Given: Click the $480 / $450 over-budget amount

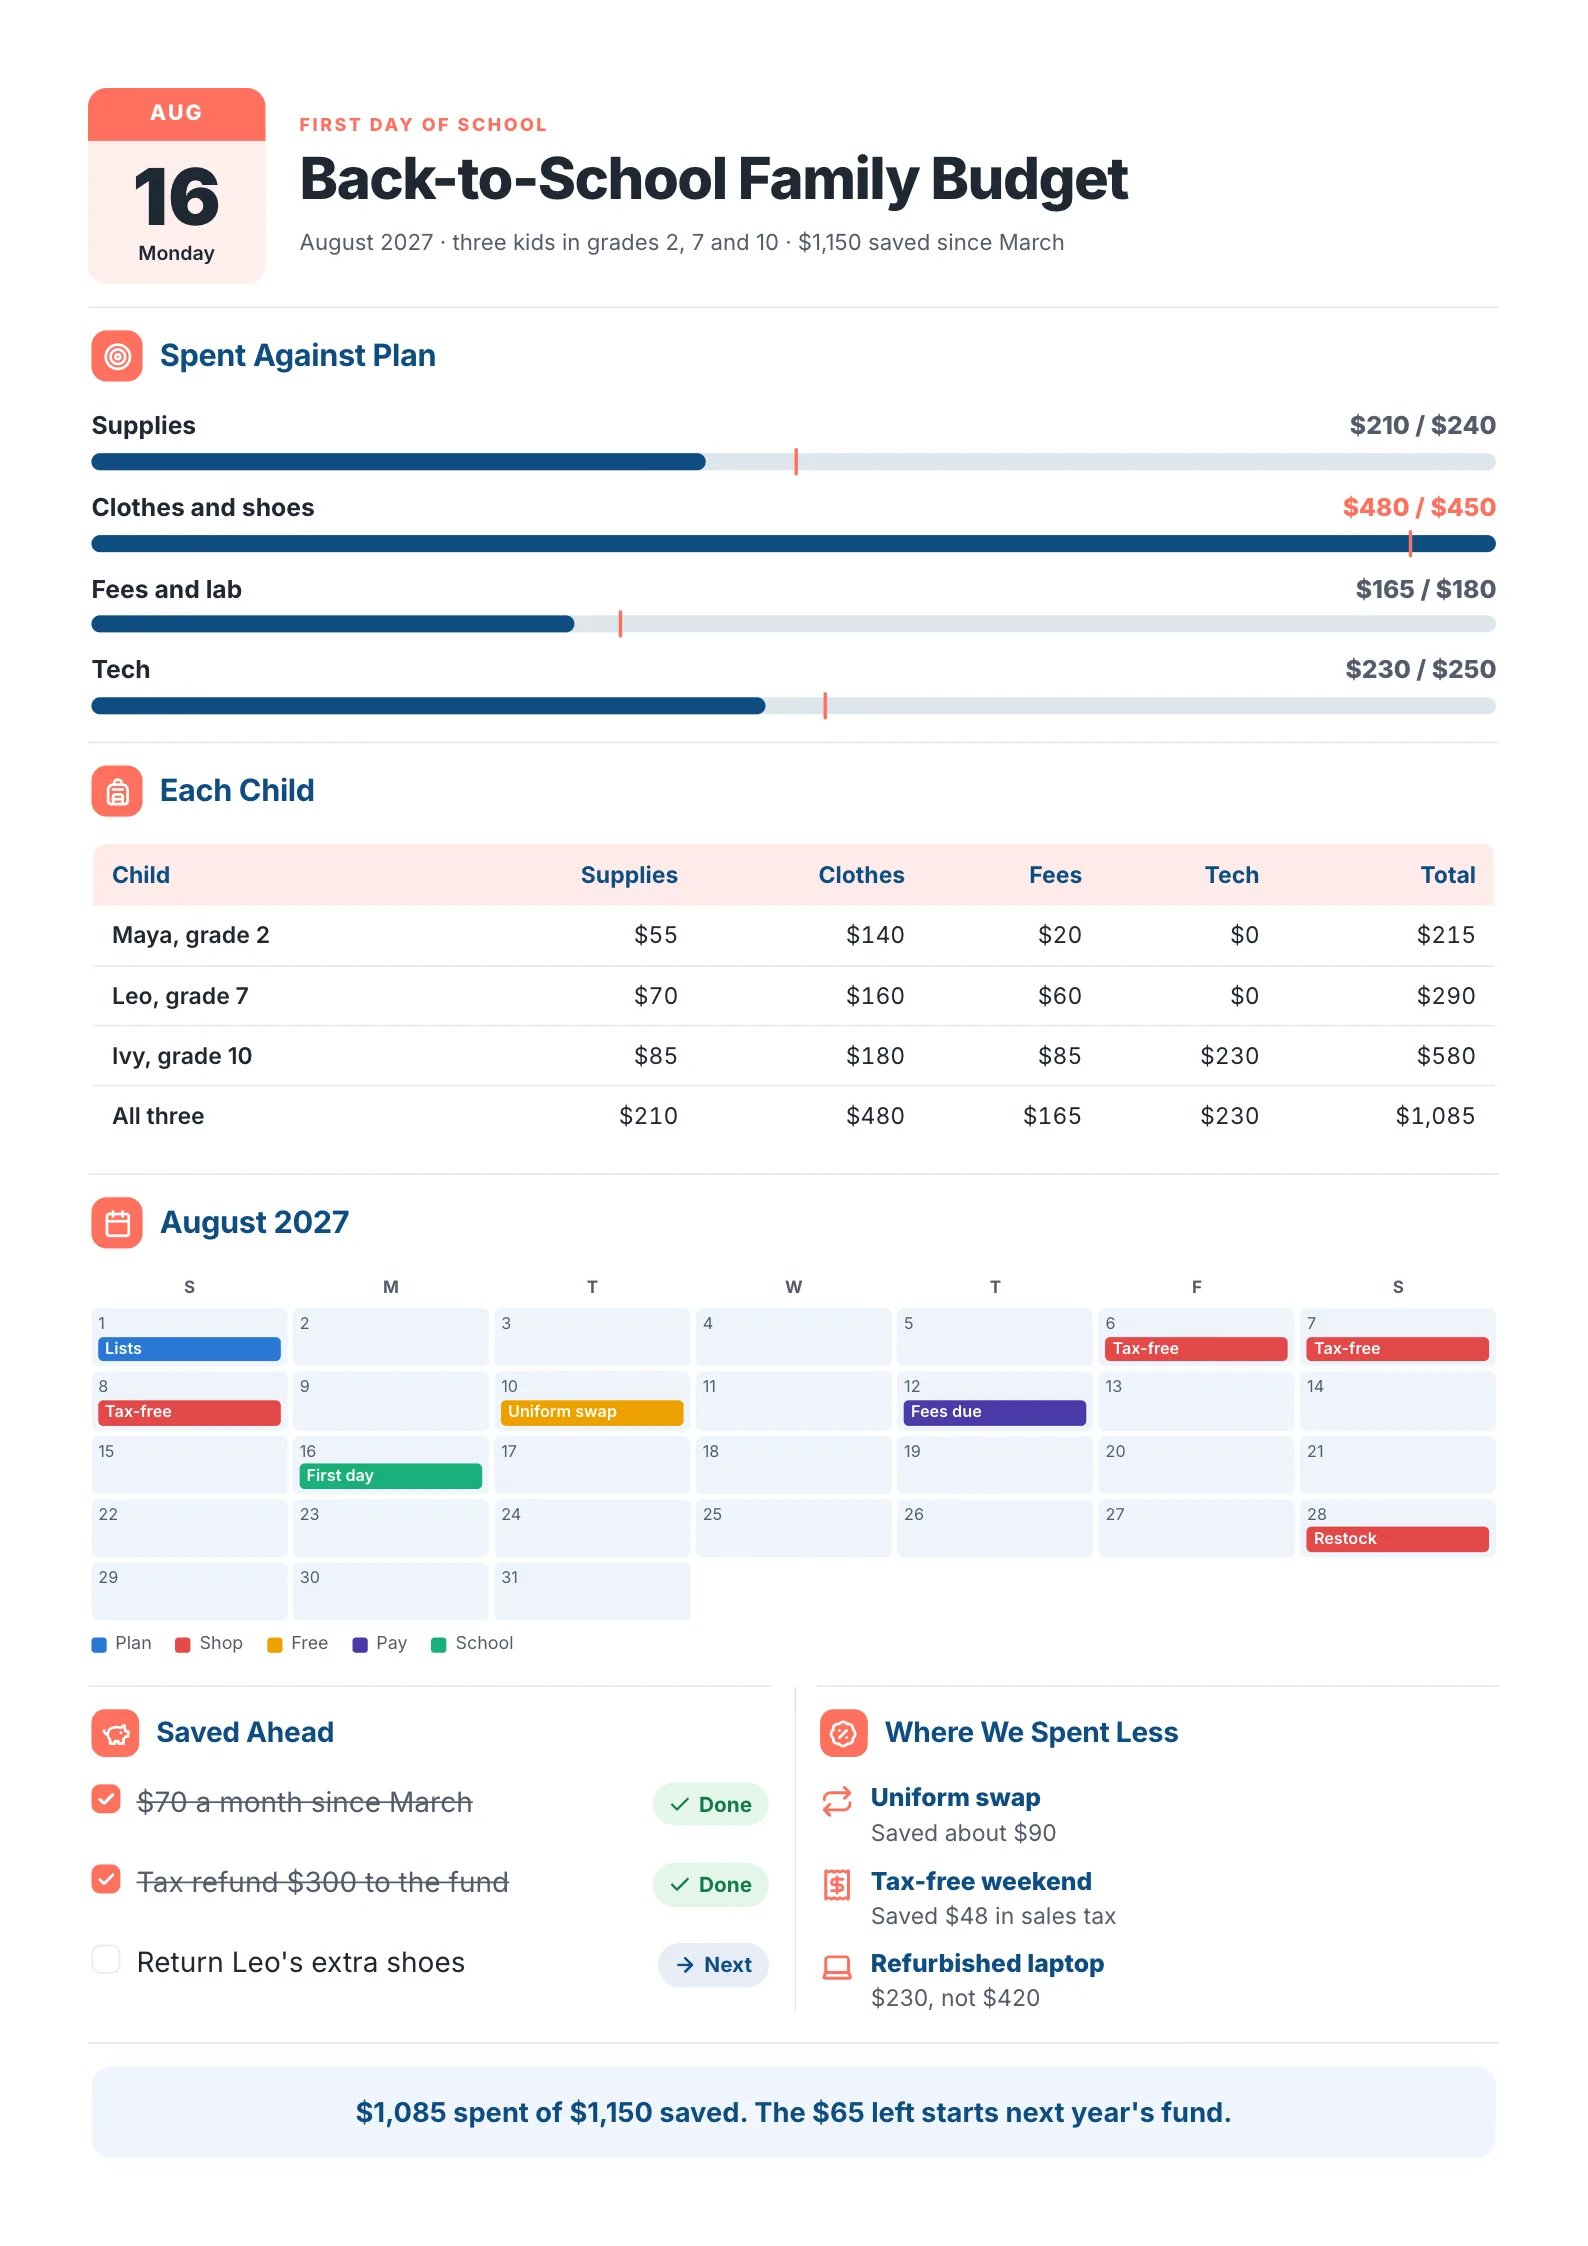Looking at the screenshot, I should [x=1419, y=508].
